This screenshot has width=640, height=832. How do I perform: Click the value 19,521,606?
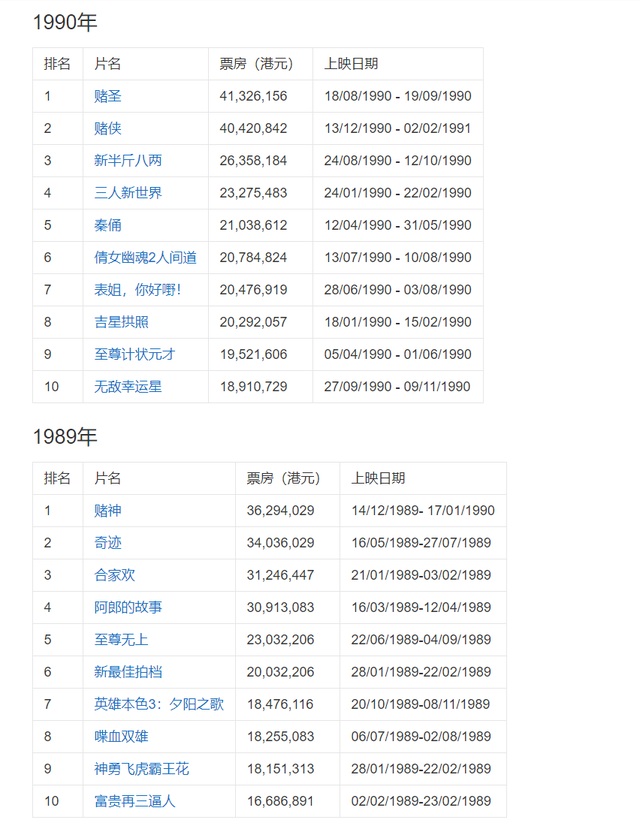[x=254, y=354]
